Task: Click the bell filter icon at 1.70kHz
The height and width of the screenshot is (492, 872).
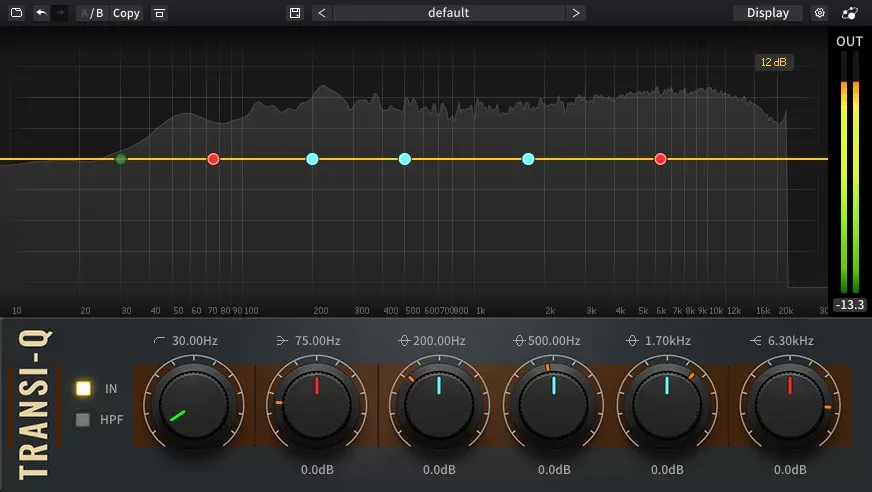Action: pos(632,340)
